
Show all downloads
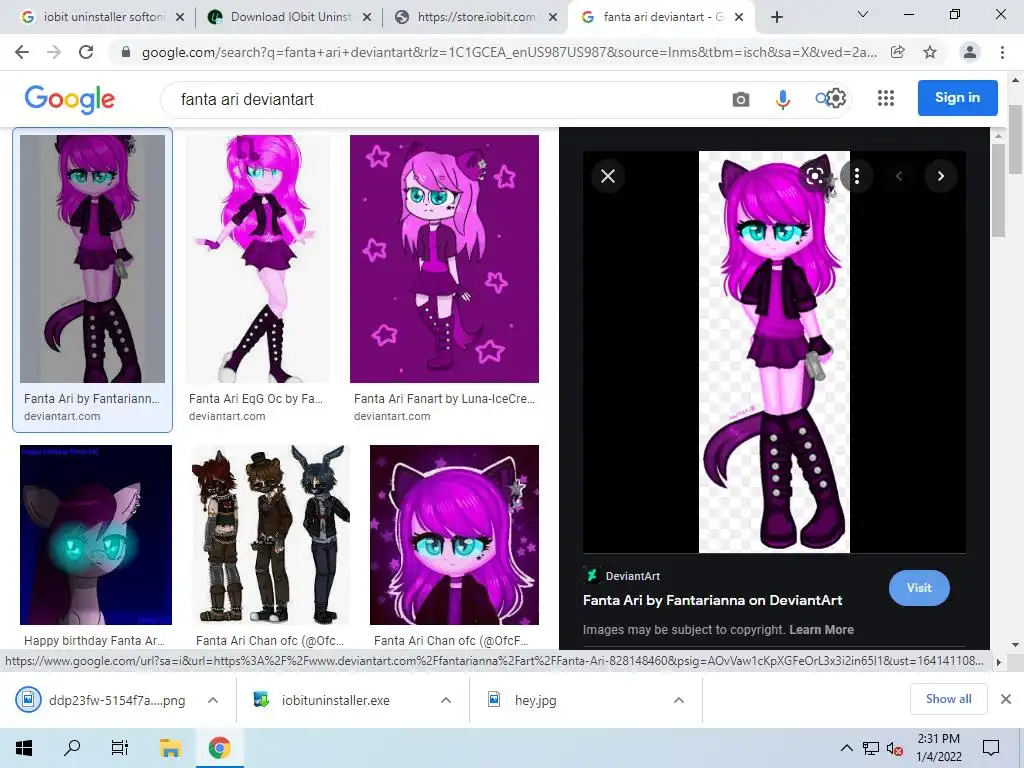948,699
